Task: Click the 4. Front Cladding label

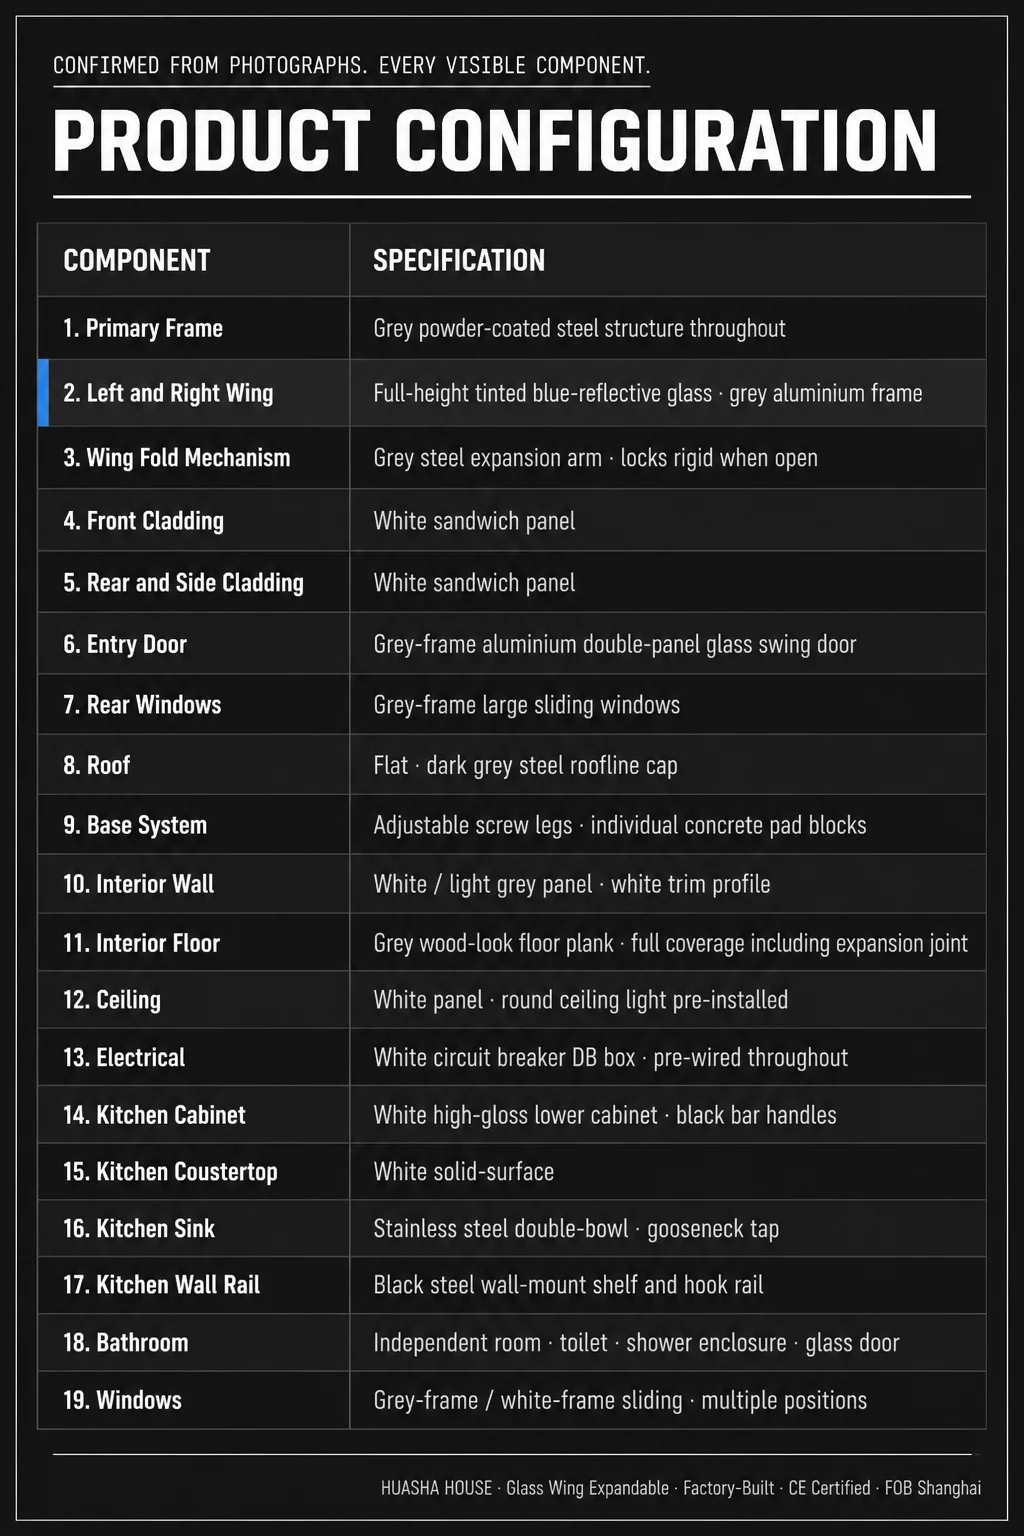Action: [x=143, y=521]
